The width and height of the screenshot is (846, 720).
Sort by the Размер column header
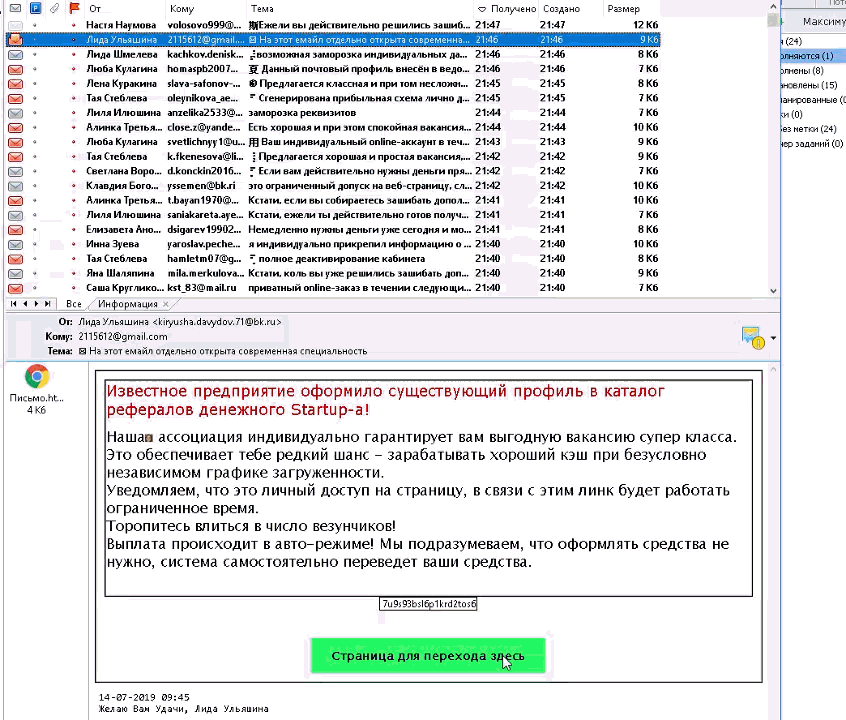(623, 9)
